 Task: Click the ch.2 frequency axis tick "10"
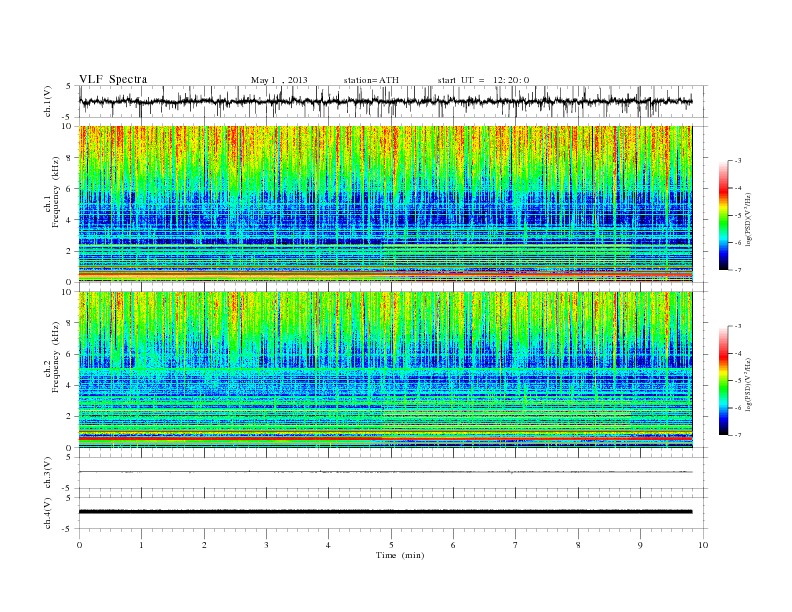tap(68, 292)
